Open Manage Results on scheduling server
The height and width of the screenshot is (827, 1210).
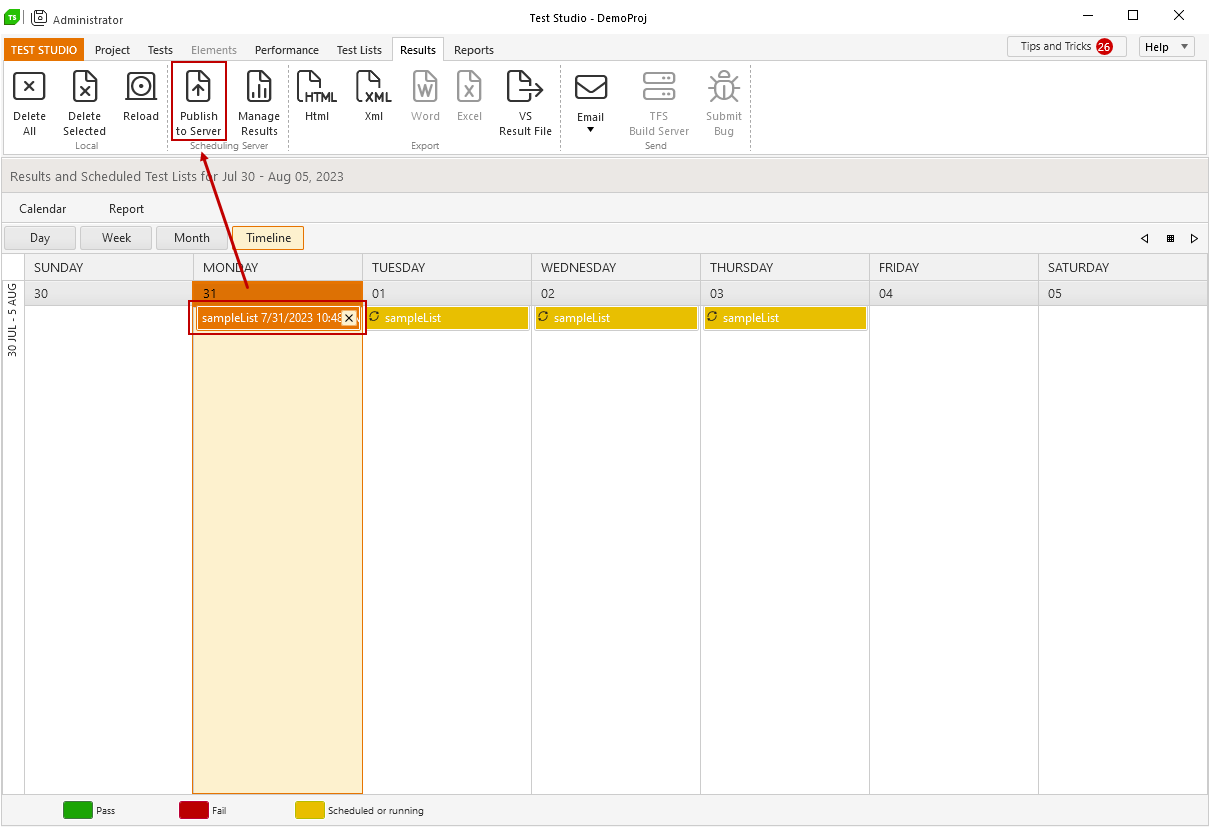(x=259, y=101)
